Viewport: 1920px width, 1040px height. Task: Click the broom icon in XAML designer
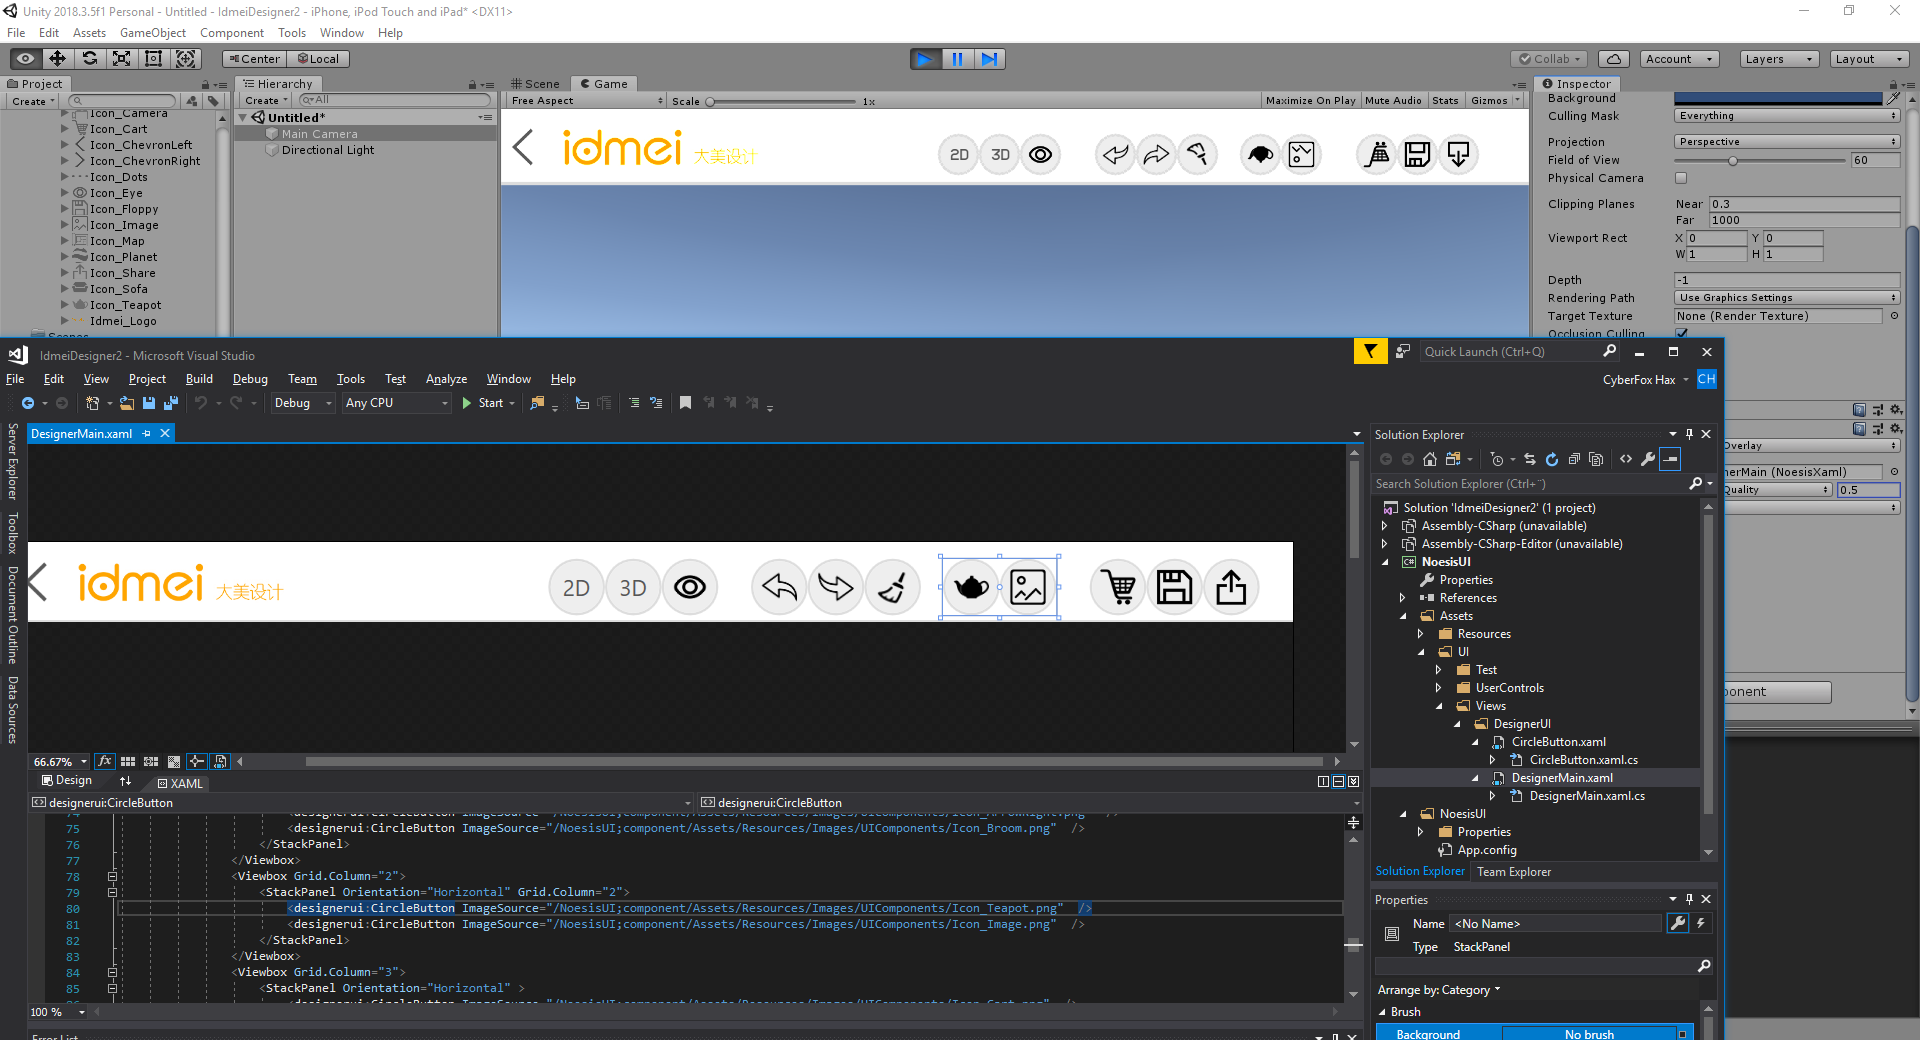coord(892,588)
